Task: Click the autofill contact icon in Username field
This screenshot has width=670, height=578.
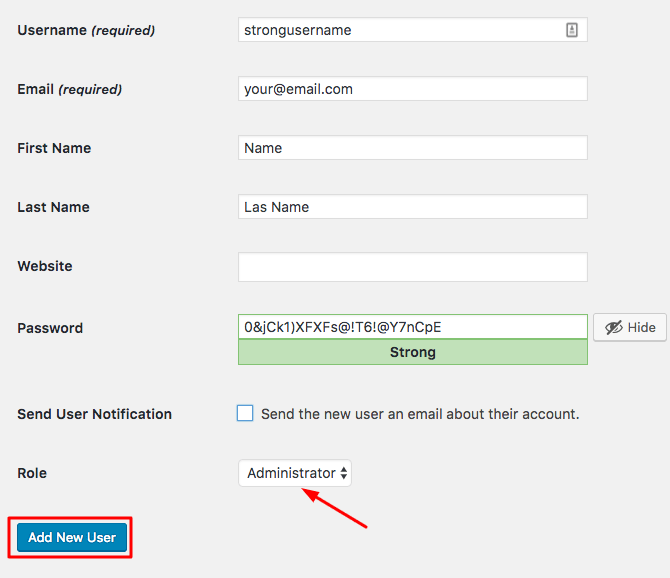Action: click(572, 30)
